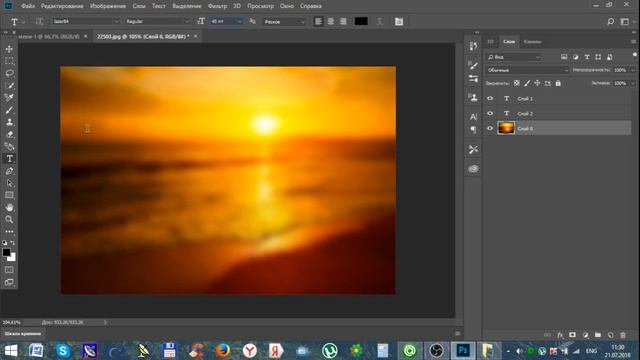640x360 pixels.
Task: Toggle type layer filter icon
Action: [587, 57]
